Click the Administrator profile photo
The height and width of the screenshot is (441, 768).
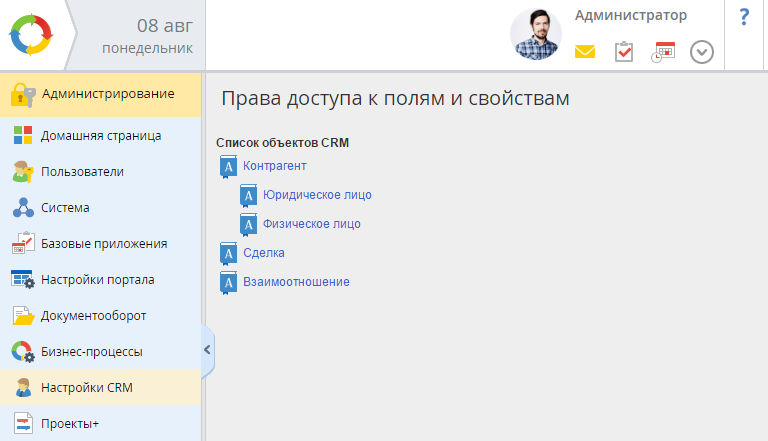coord(536,35)
